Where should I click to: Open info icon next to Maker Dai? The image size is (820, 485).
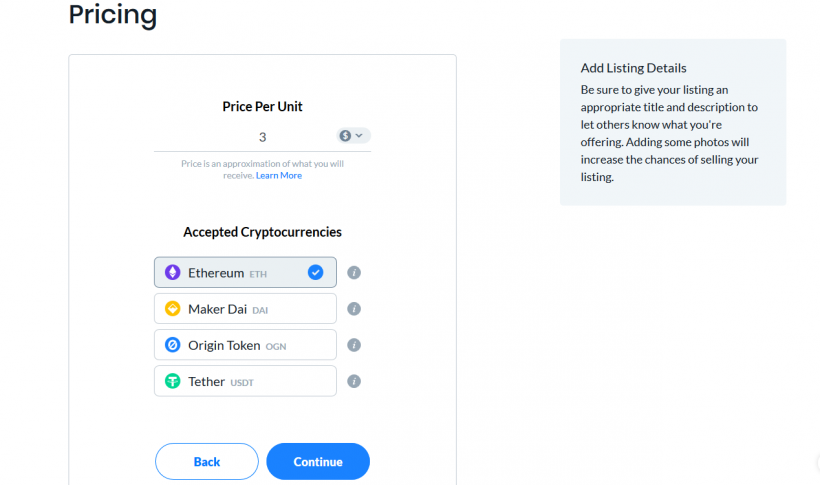coord(354,309)
